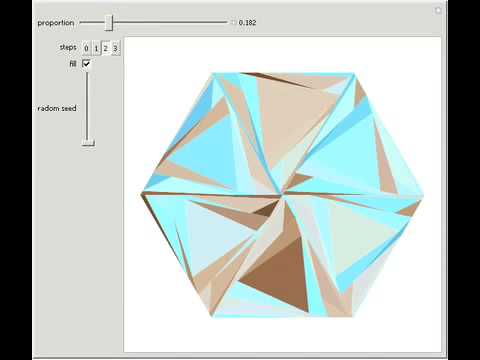The width and height of the screenshot is (480, 360).
Task: Expand the proportion slider plus control
Action: 233,23
